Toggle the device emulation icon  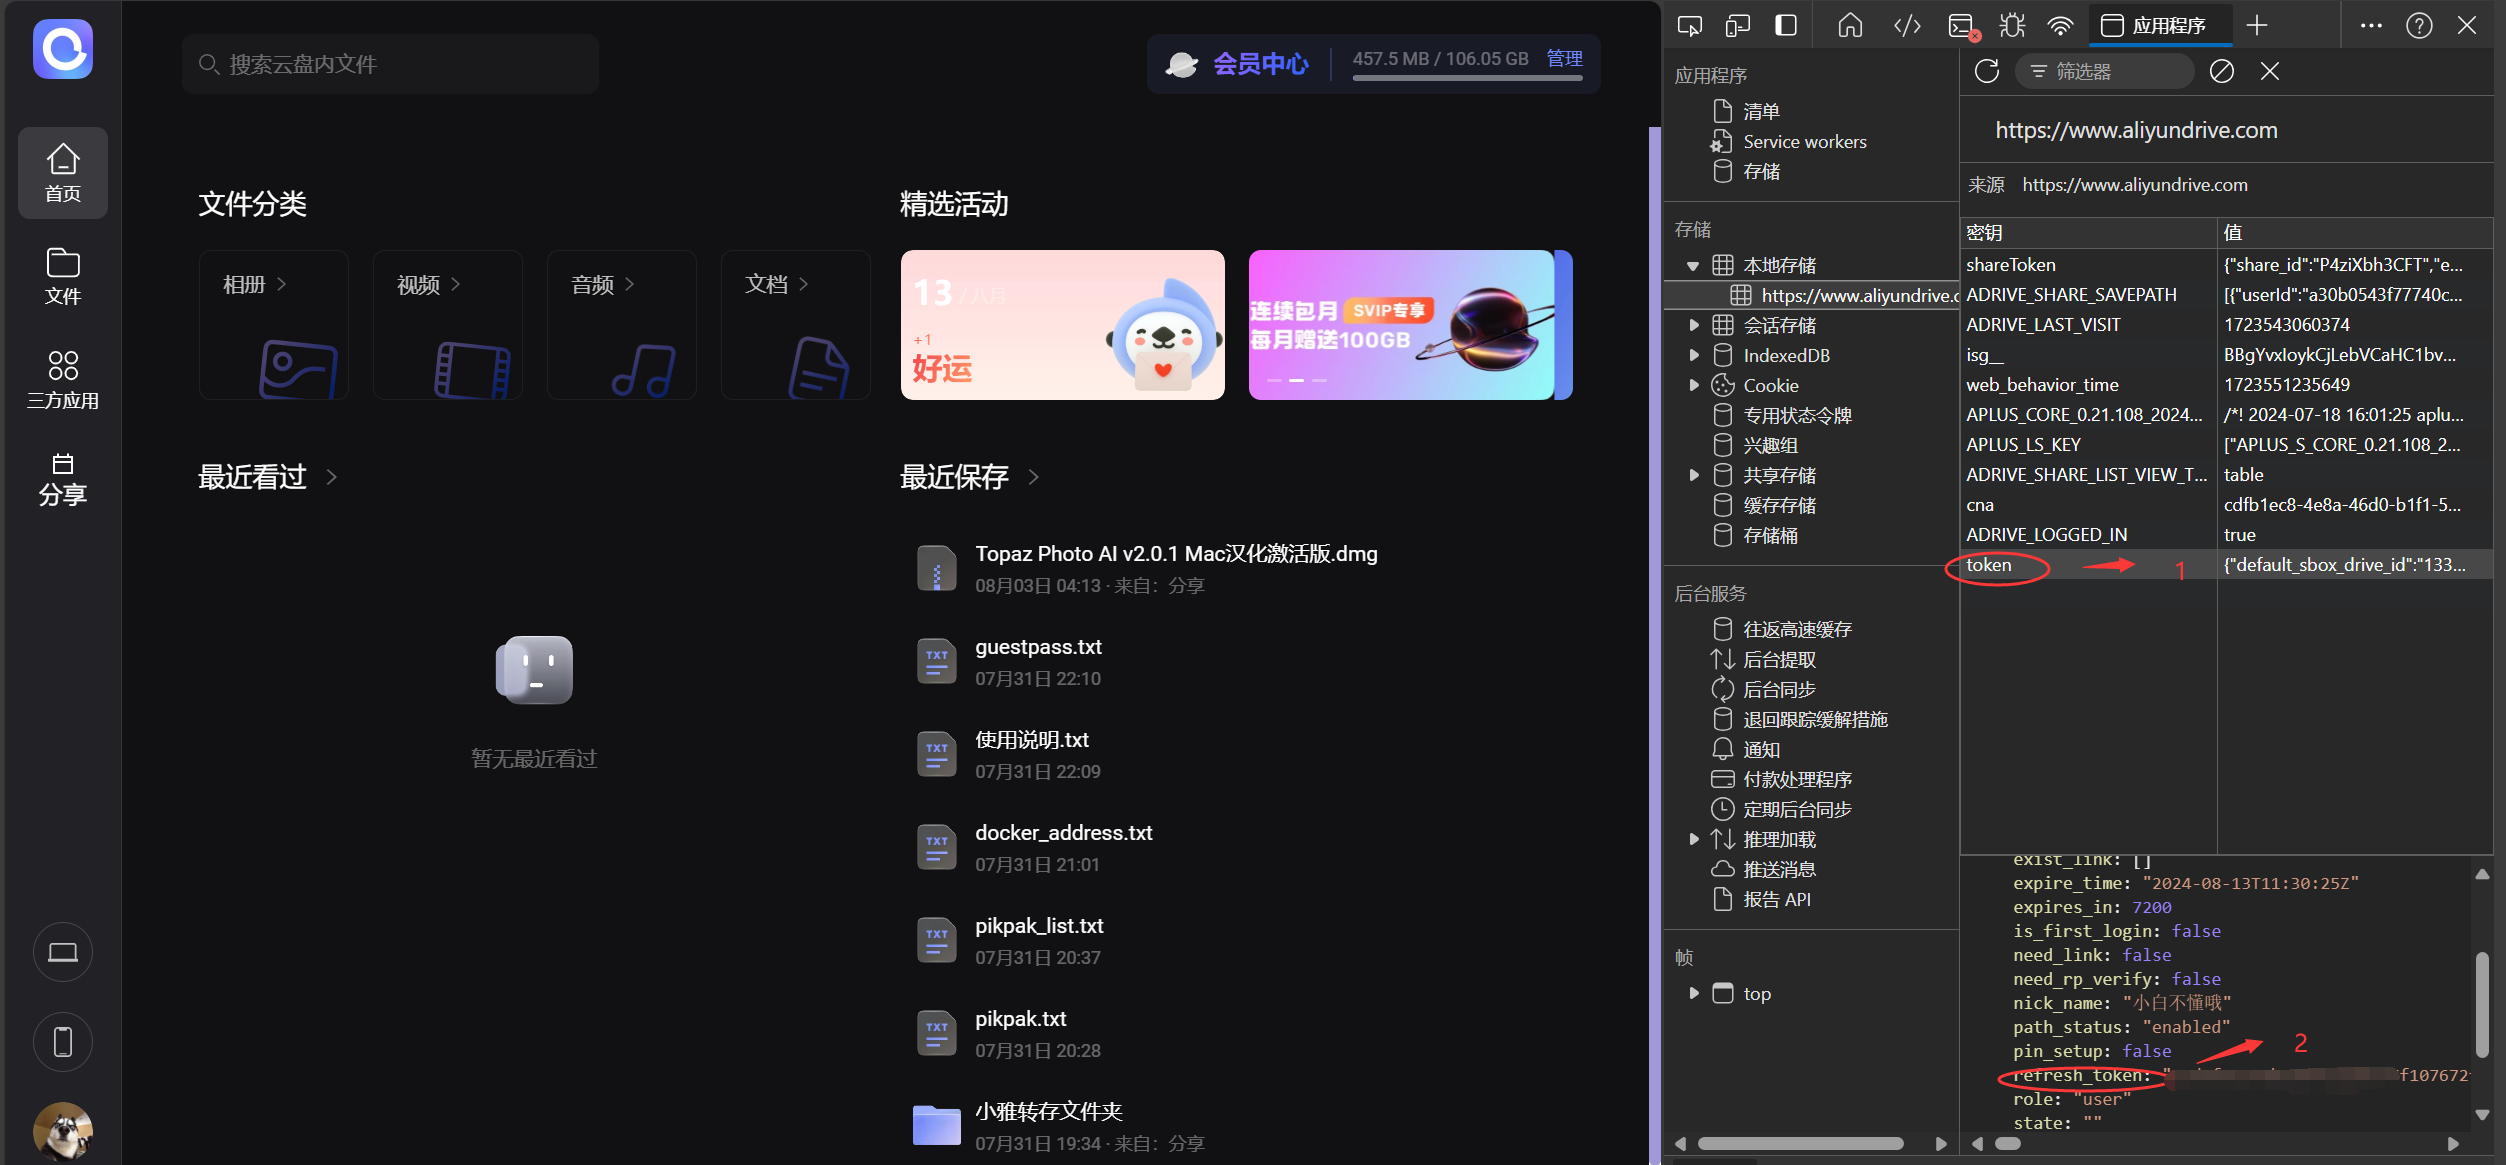(1737, 26)
